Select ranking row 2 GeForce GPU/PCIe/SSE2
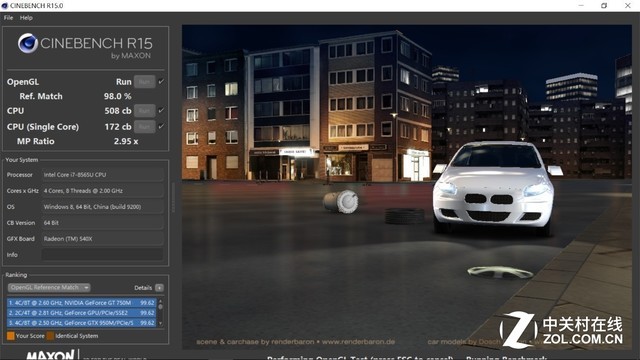Screen dimensions: 640x360 82,313
